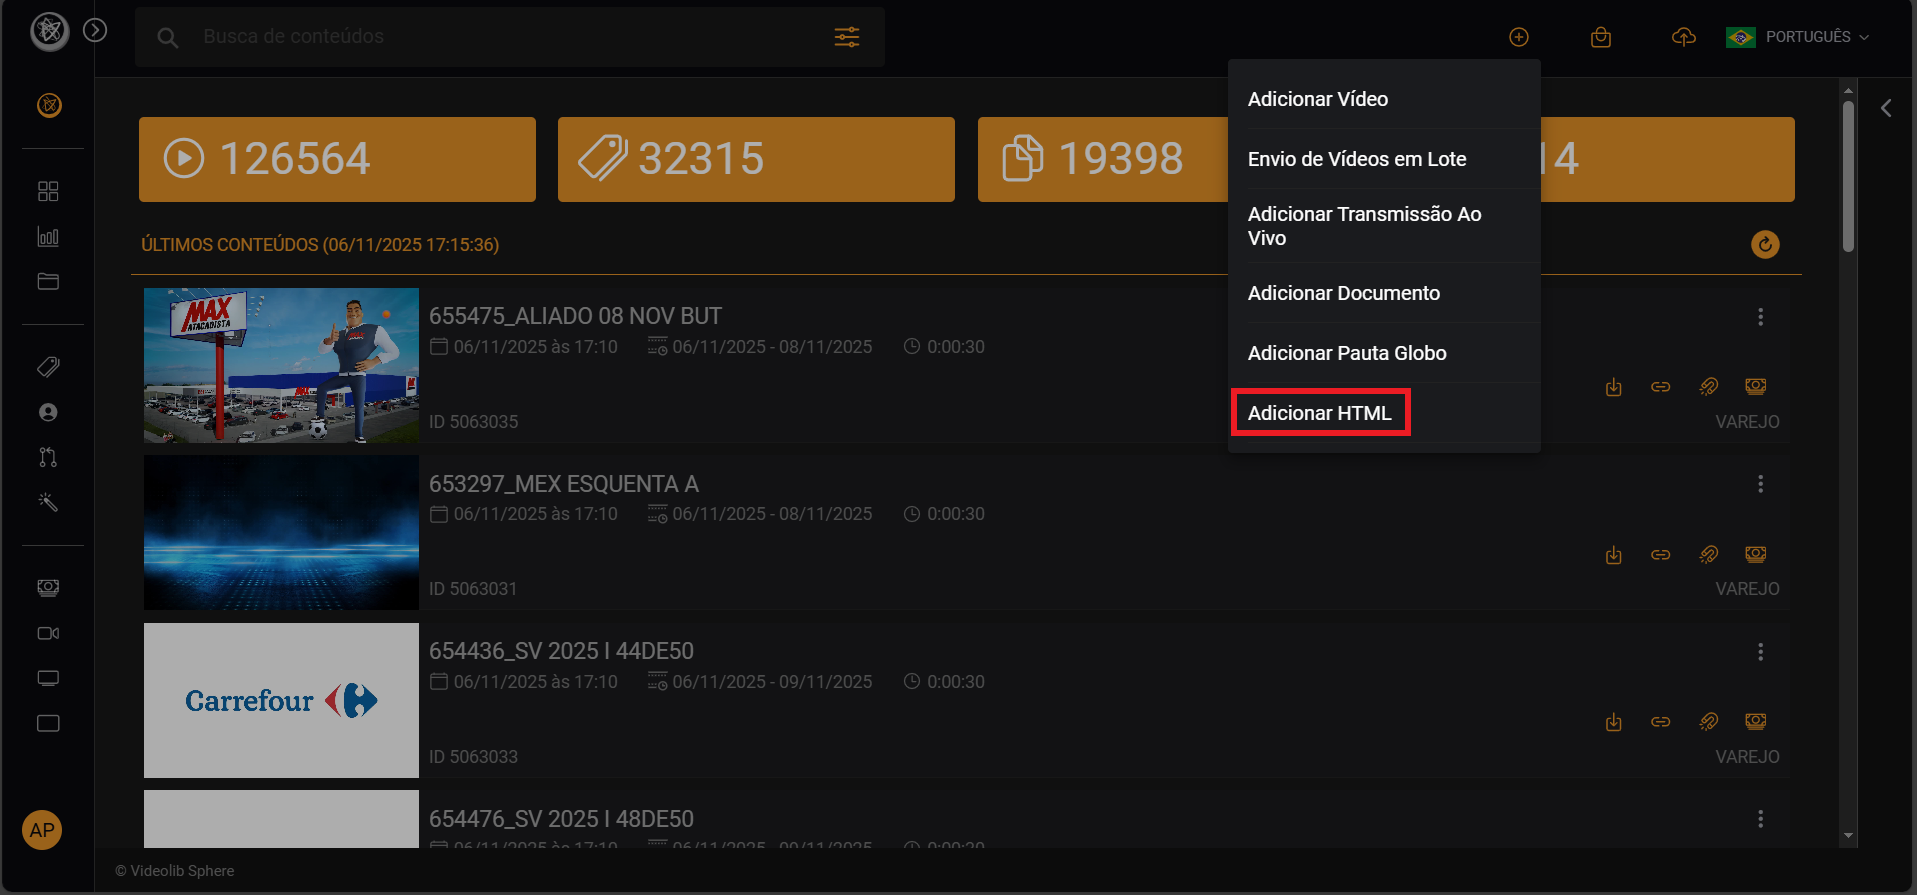Click the Videolib logo icon at top left
This screenshot has height=895, width=1917.
tap(49, 32)
